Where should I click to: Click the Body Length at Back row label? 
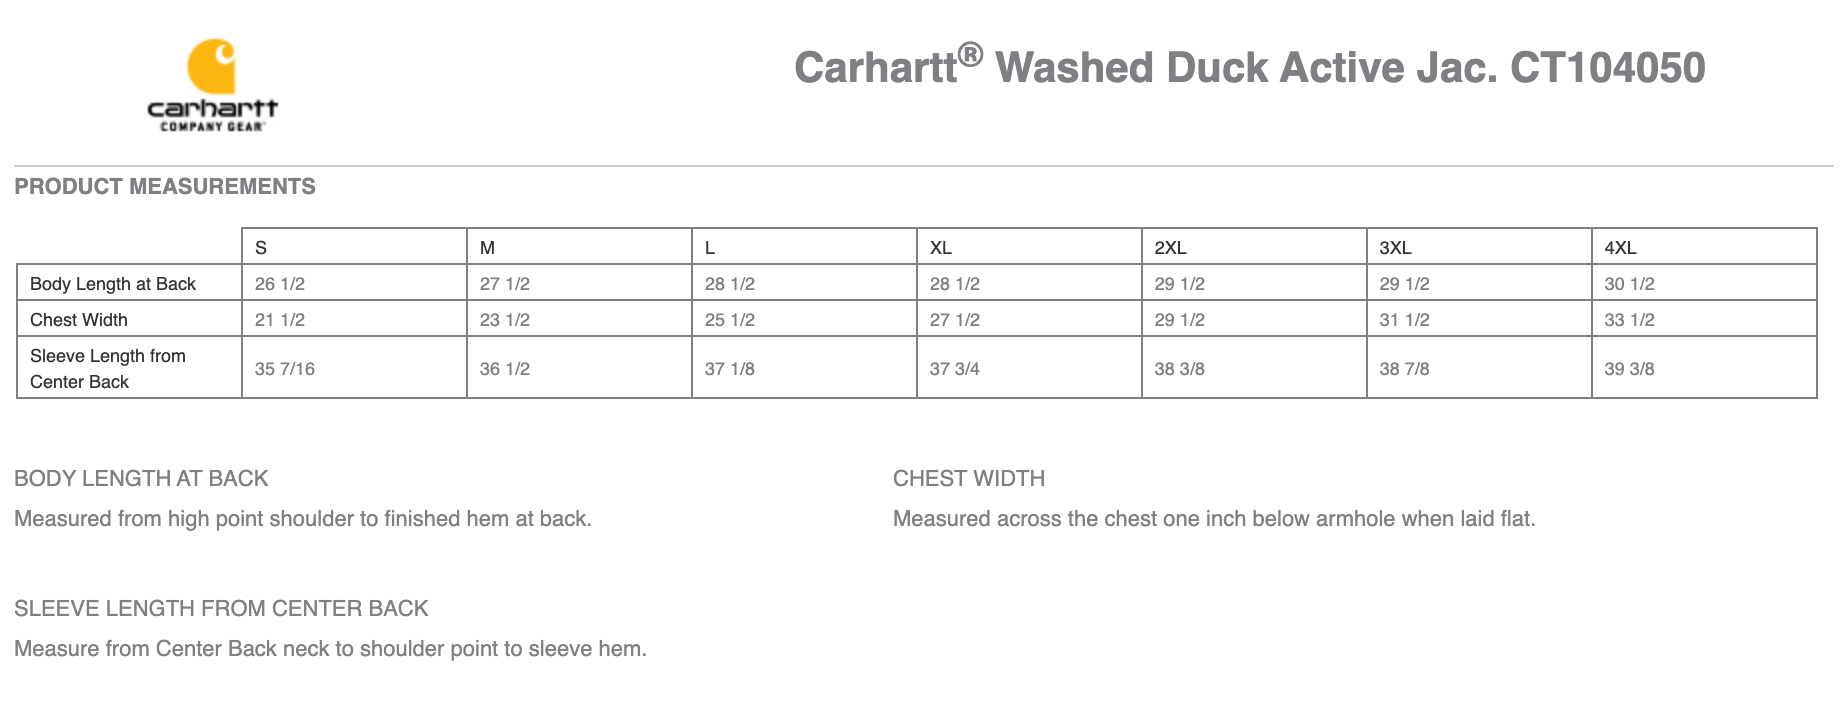click(113, 284)
